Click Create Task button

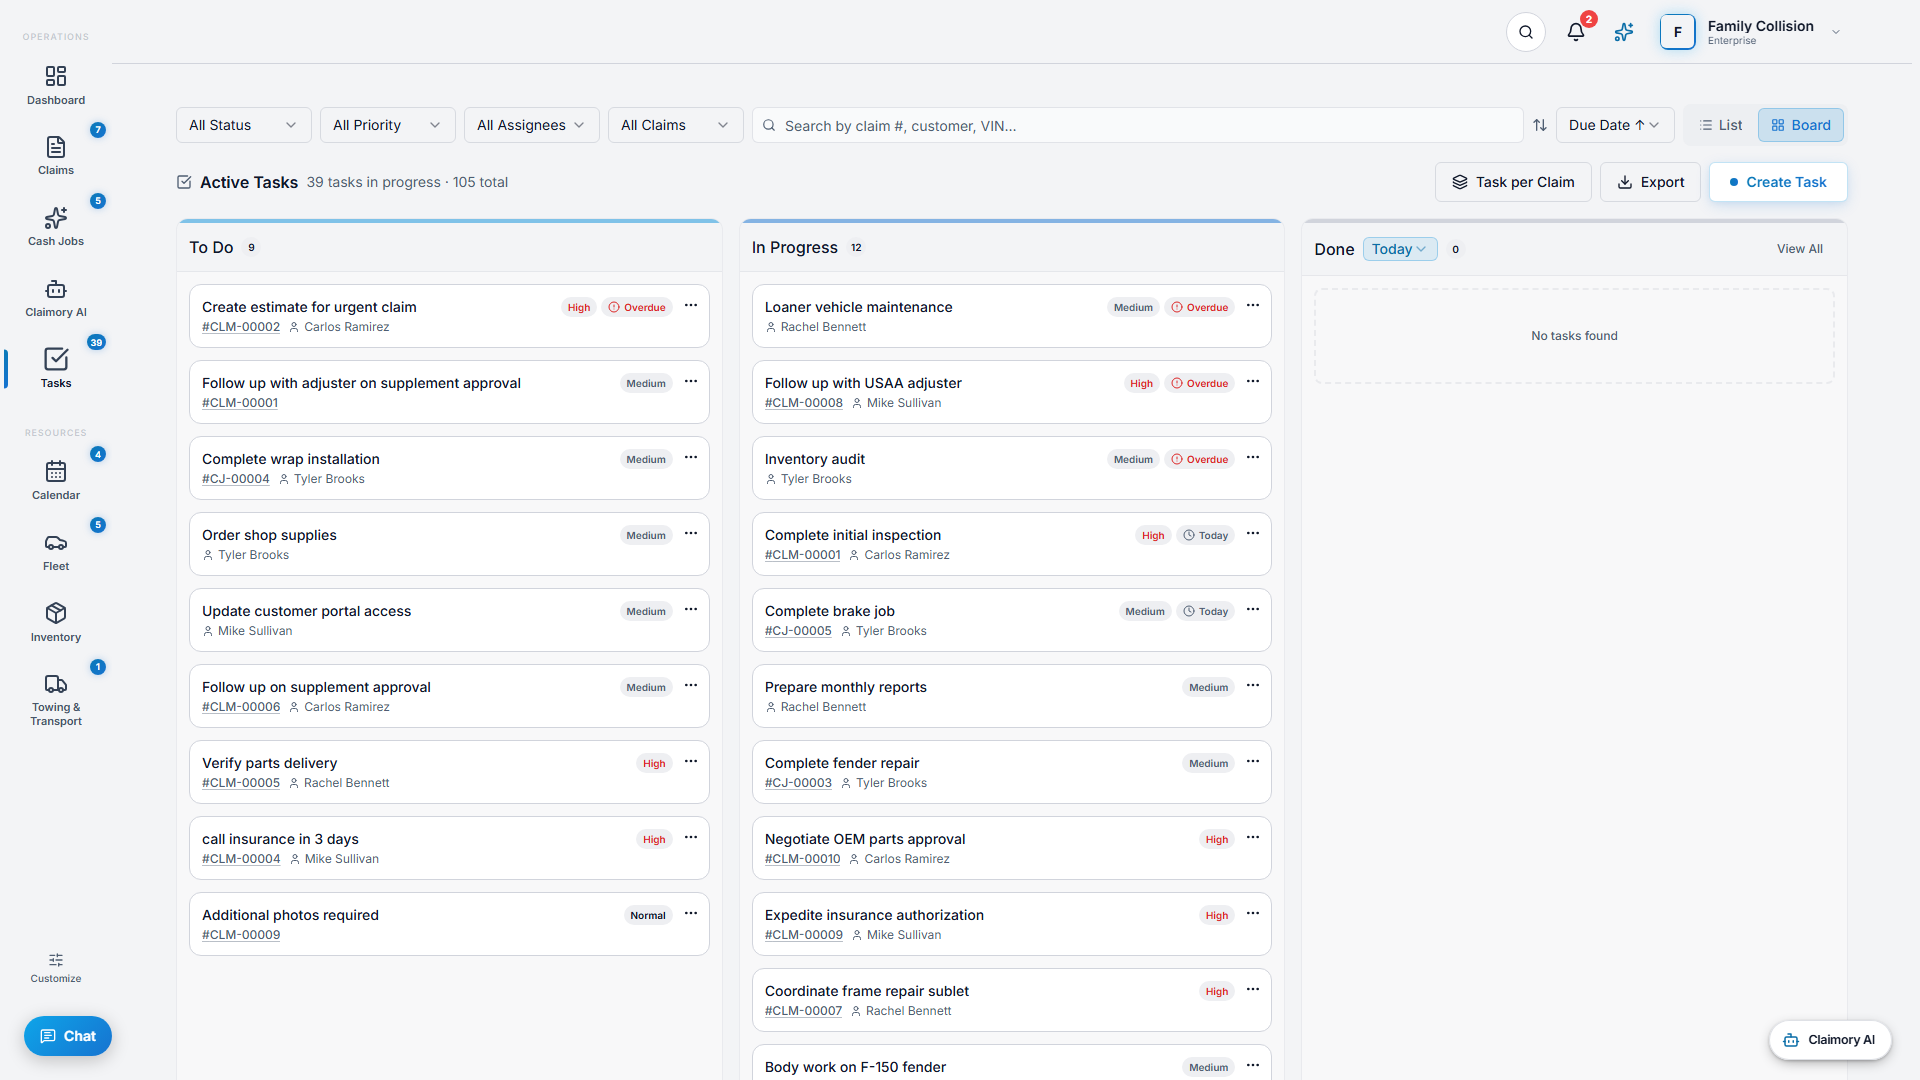coord(1777,182)
